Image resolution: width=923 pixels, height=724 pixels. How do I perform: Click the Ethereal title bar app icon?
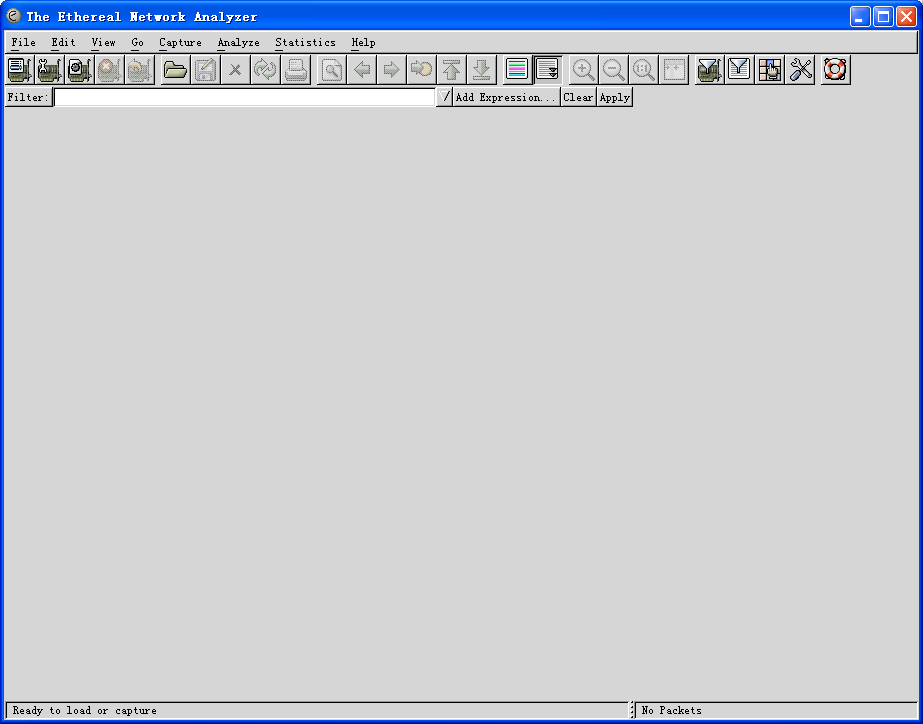(x=13, y=16)
